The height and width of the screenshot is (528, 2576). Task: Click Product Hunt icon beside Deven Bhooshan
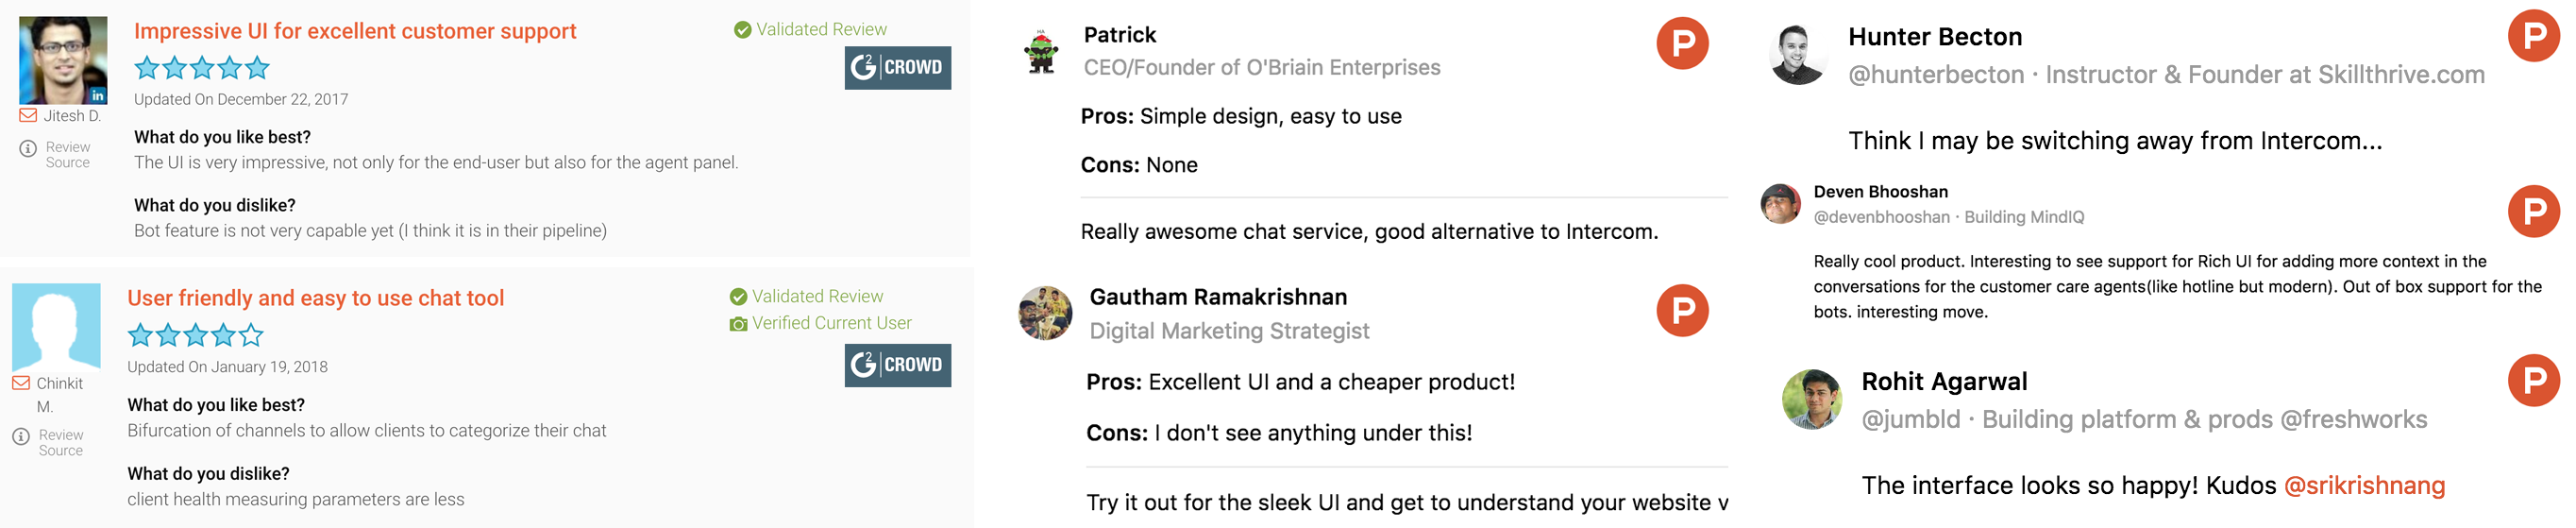(x=2533, y=211)
